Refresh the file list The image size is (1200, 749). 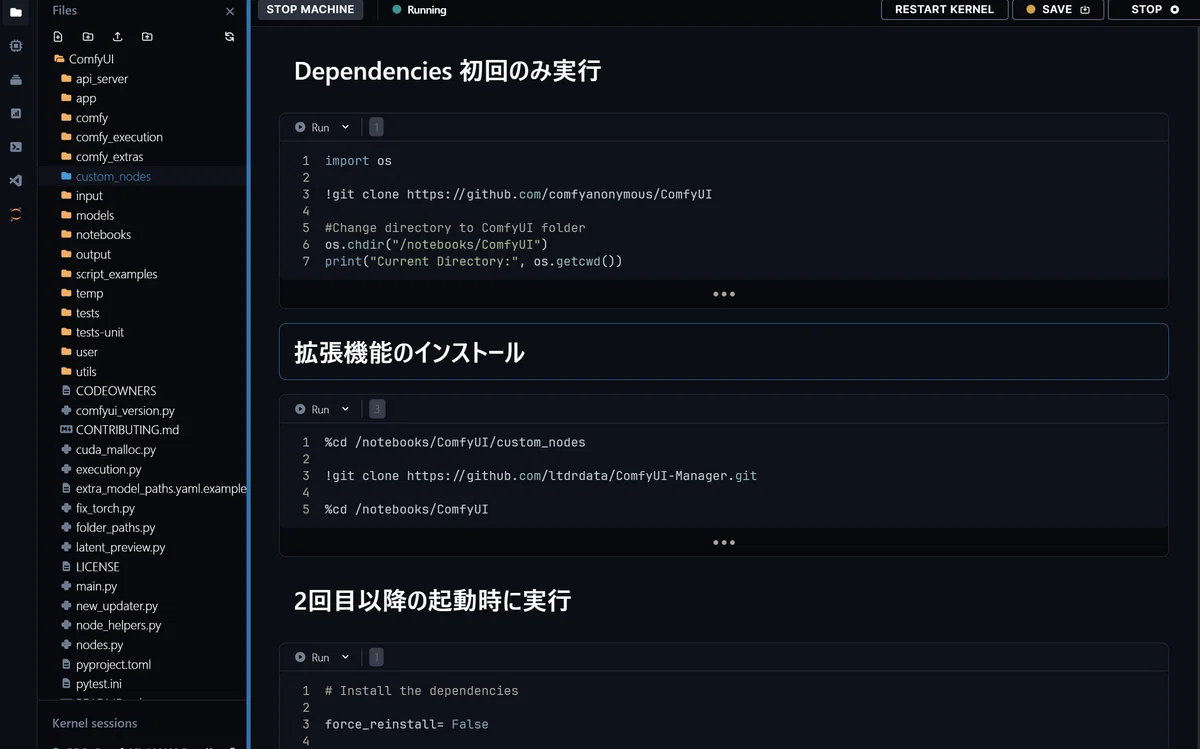pyautogui.click(x=229, y=37)
